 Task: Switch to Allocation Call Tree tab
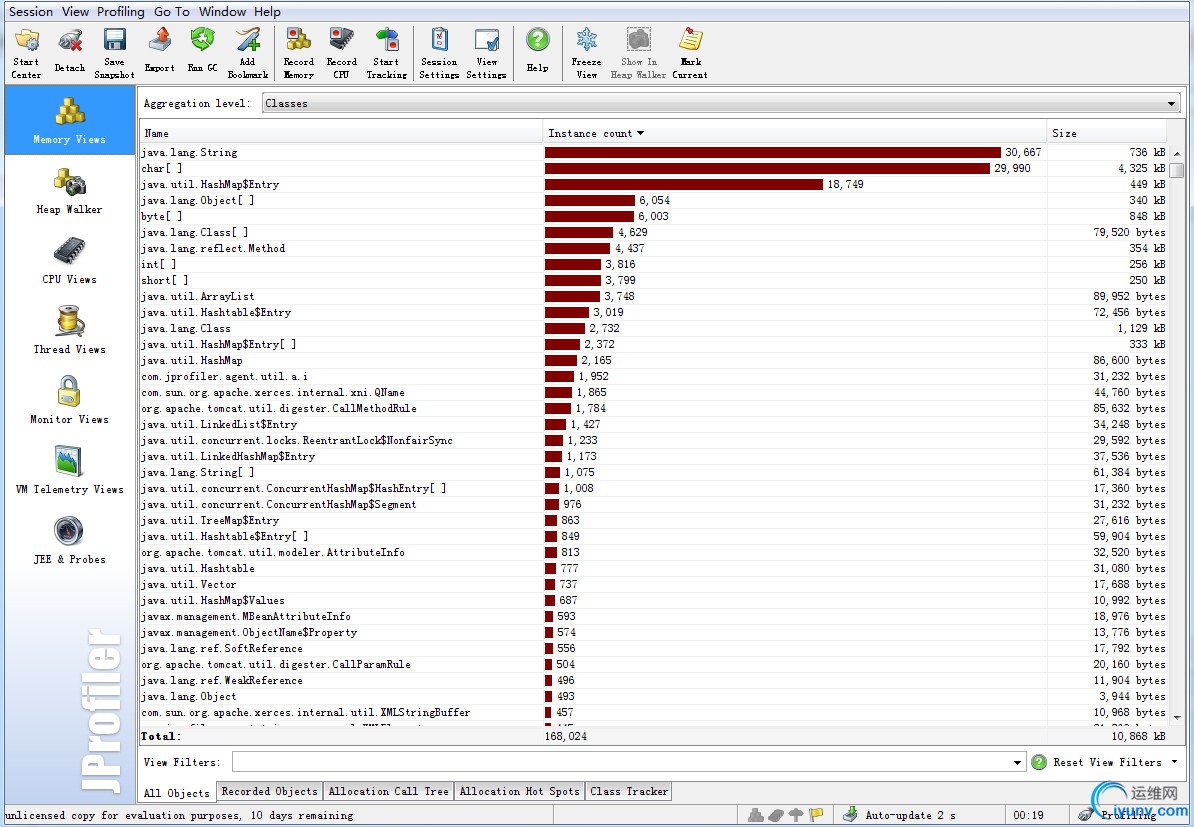(388, 791)
